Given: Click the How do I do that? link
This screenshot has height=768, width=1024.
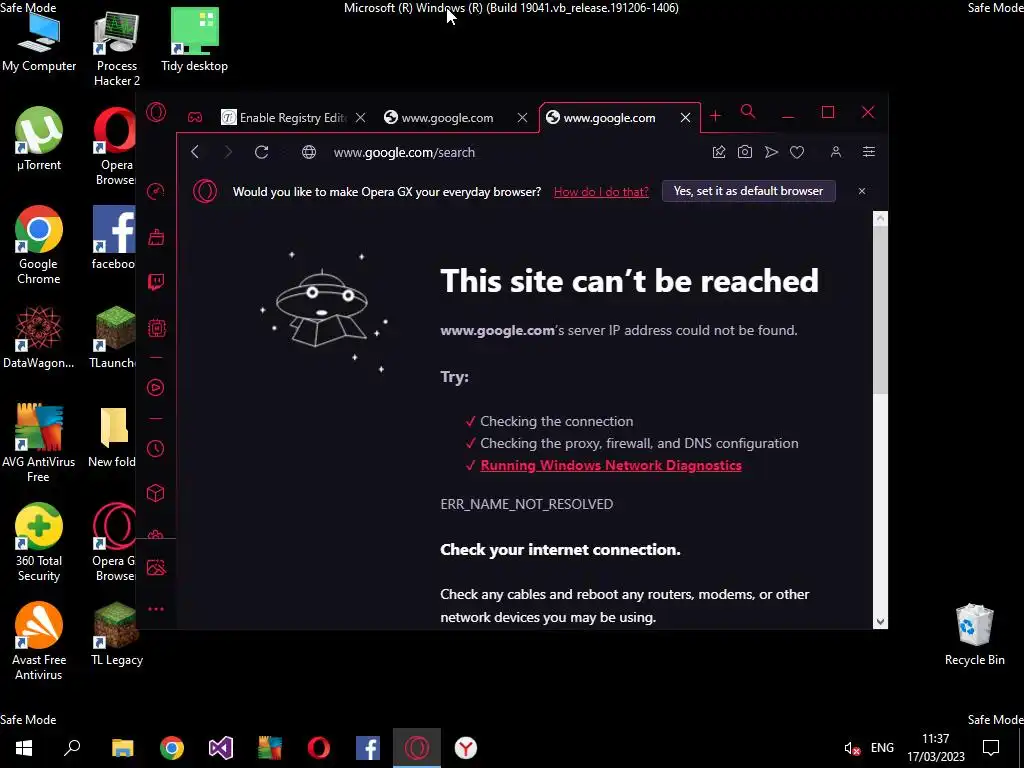Looking at the screenshot, I should pos(601,191).
